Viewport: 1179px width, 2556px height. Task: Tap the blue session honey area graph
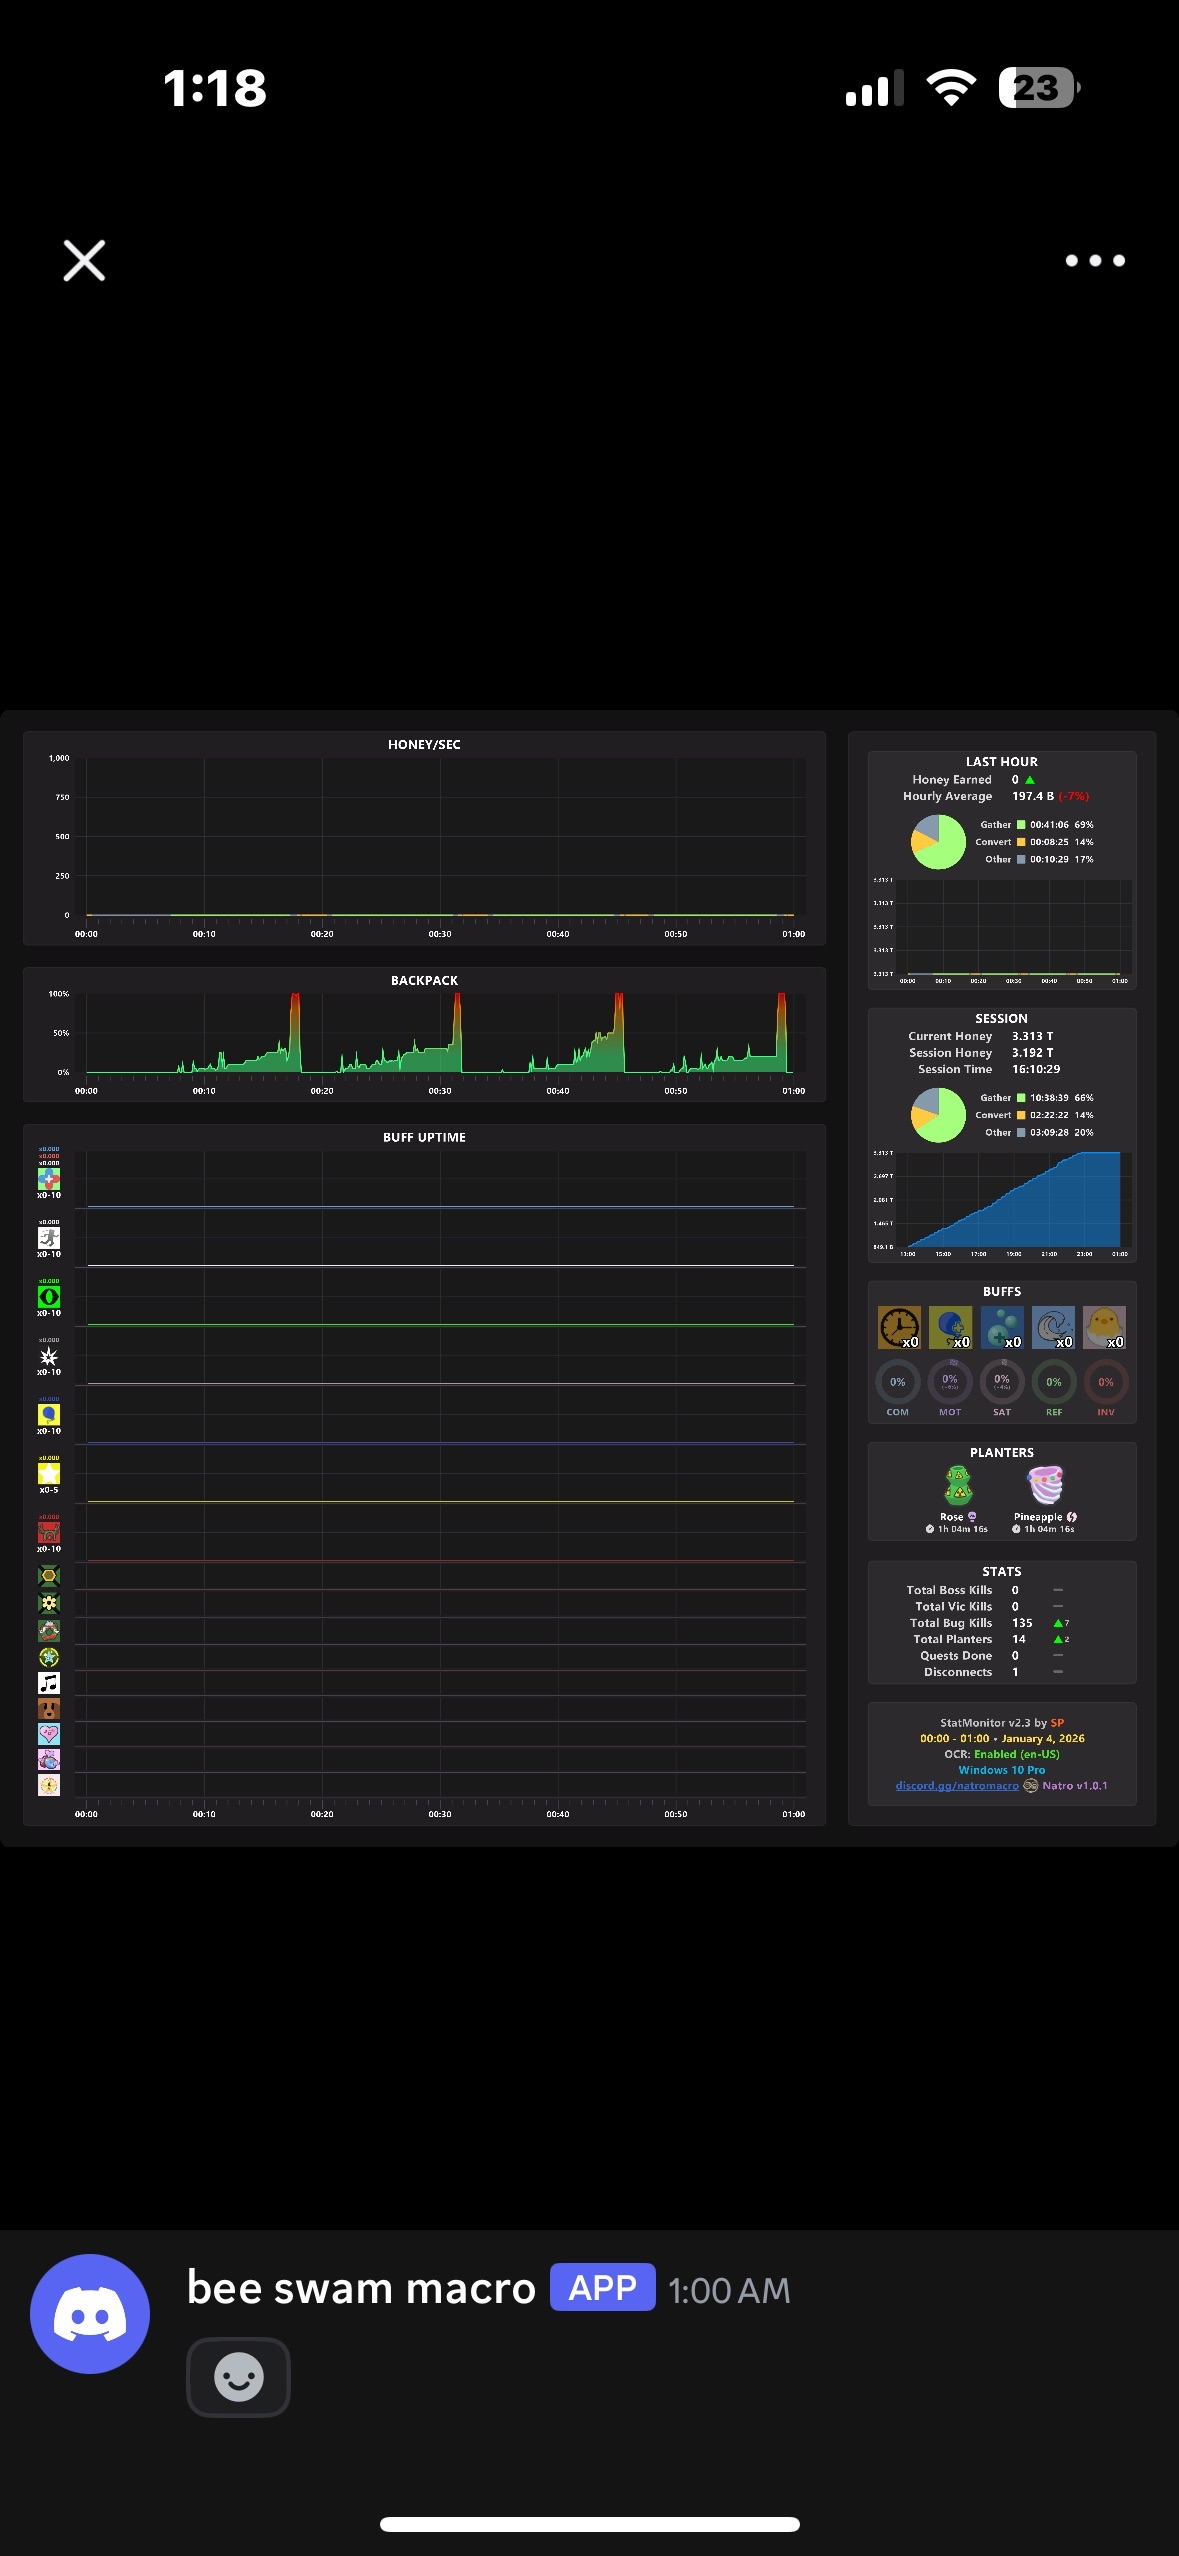click(x=1015, y=1200)
